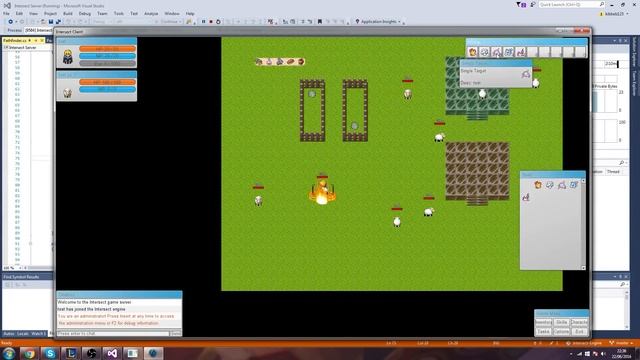Click the Save All icon in the toolbar

[58, 22]
